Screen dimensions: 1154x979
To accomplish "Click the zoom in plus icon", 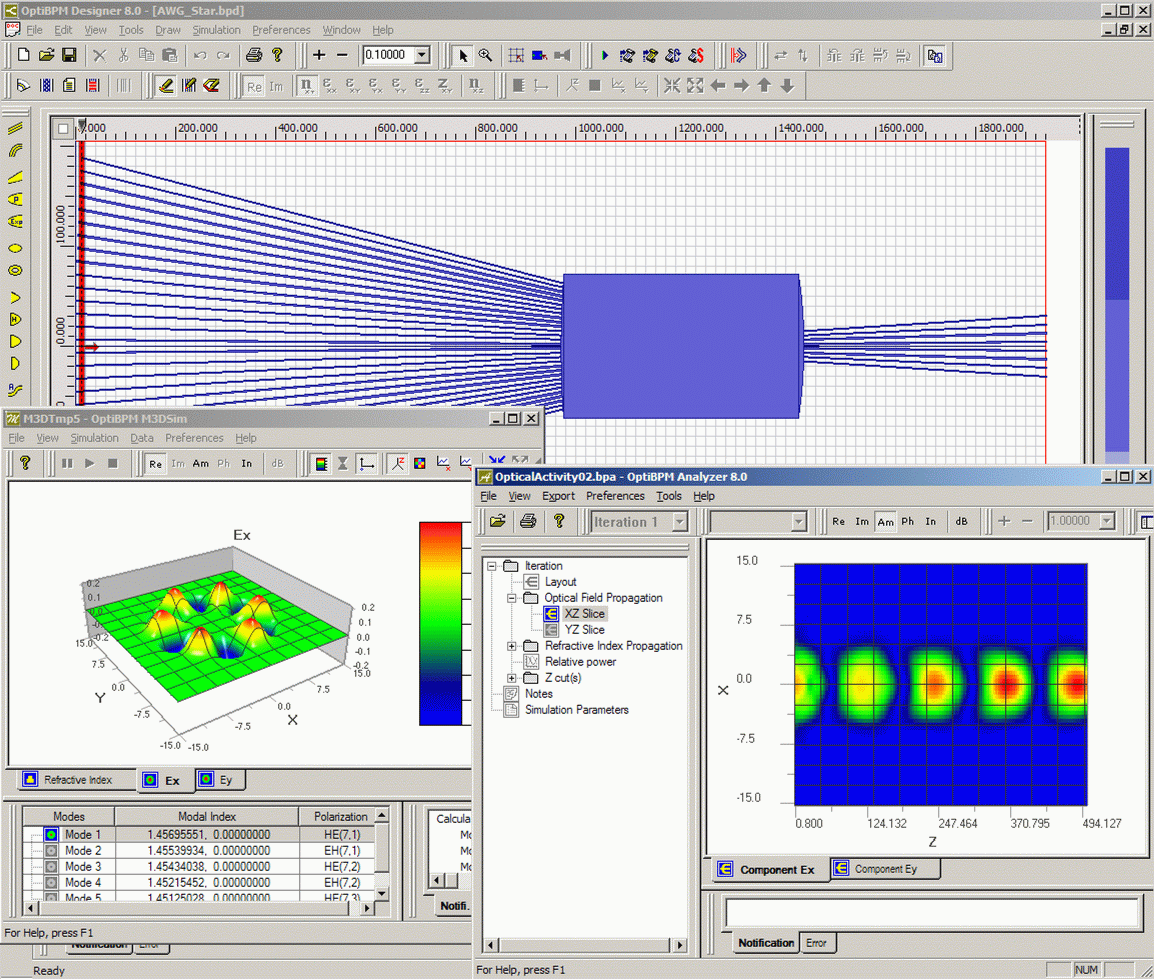I will (319, 56).
